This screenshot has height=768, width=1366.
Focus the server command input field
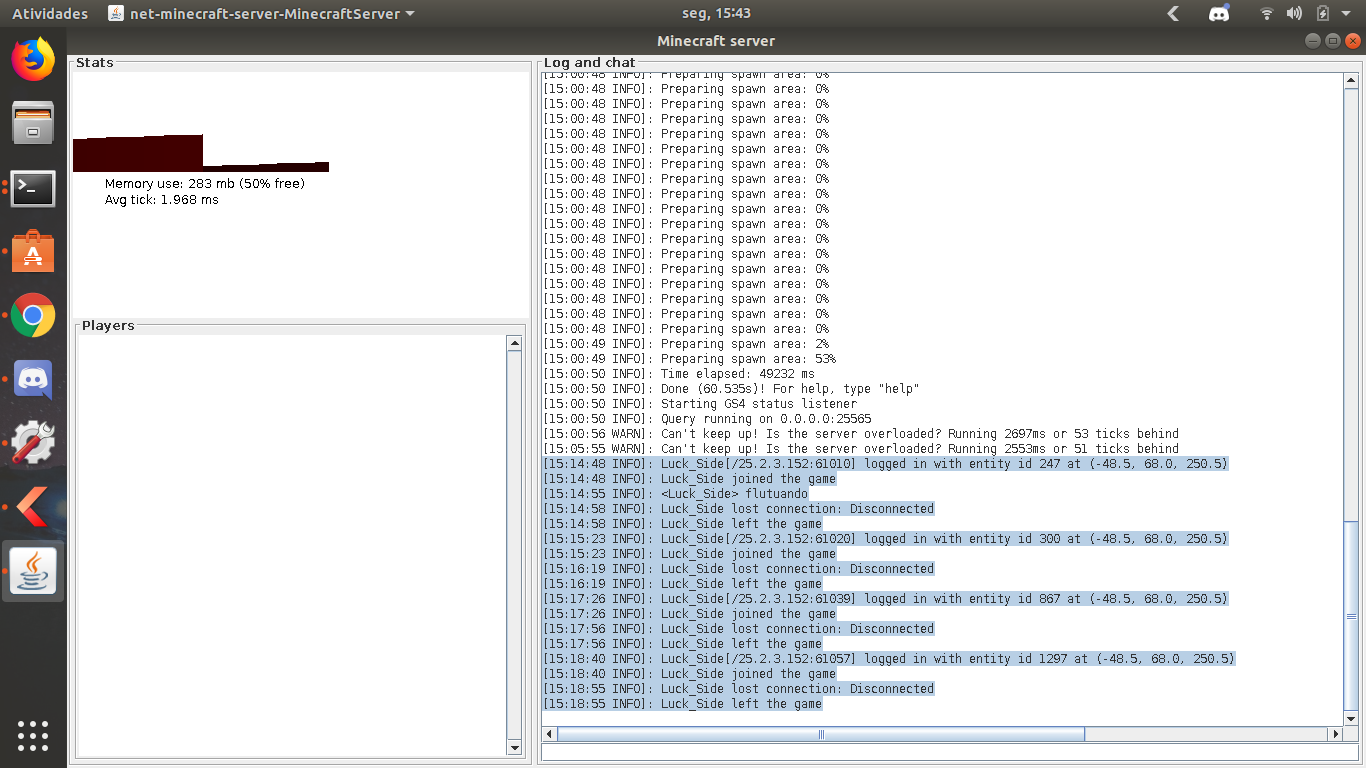tap(951, 752)
